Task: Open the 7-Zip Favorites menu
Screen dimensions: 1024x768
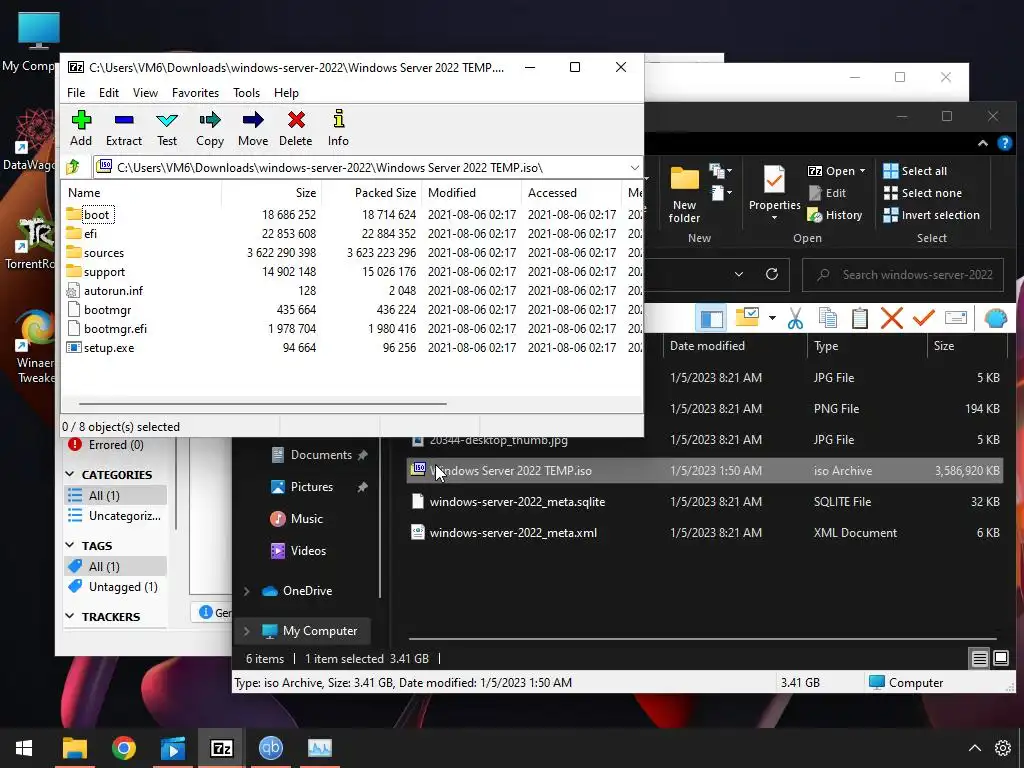Action: click(195, 93)
